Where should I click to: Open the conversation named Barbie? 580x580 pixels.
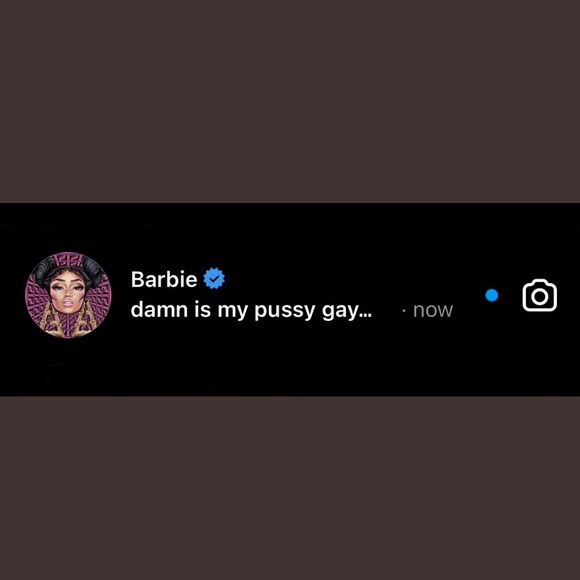(290, 295)
